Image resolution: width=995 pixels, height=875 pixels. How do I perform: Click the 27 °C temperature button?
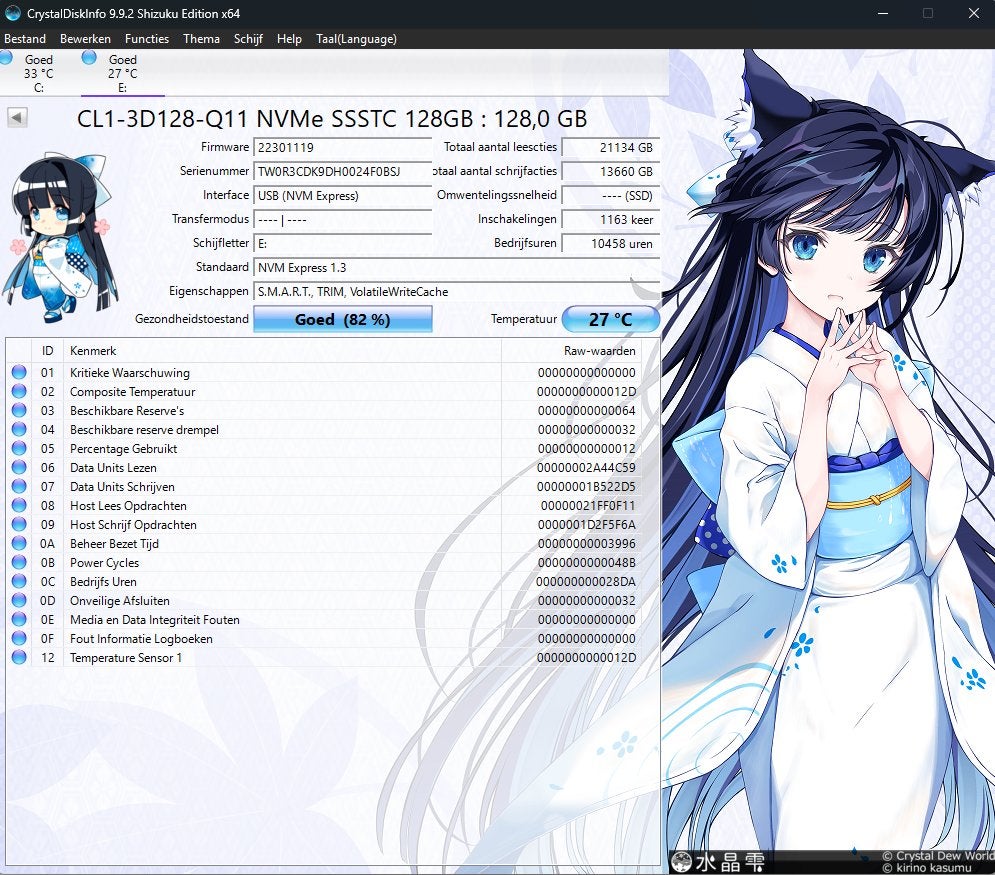coord(610,319)
